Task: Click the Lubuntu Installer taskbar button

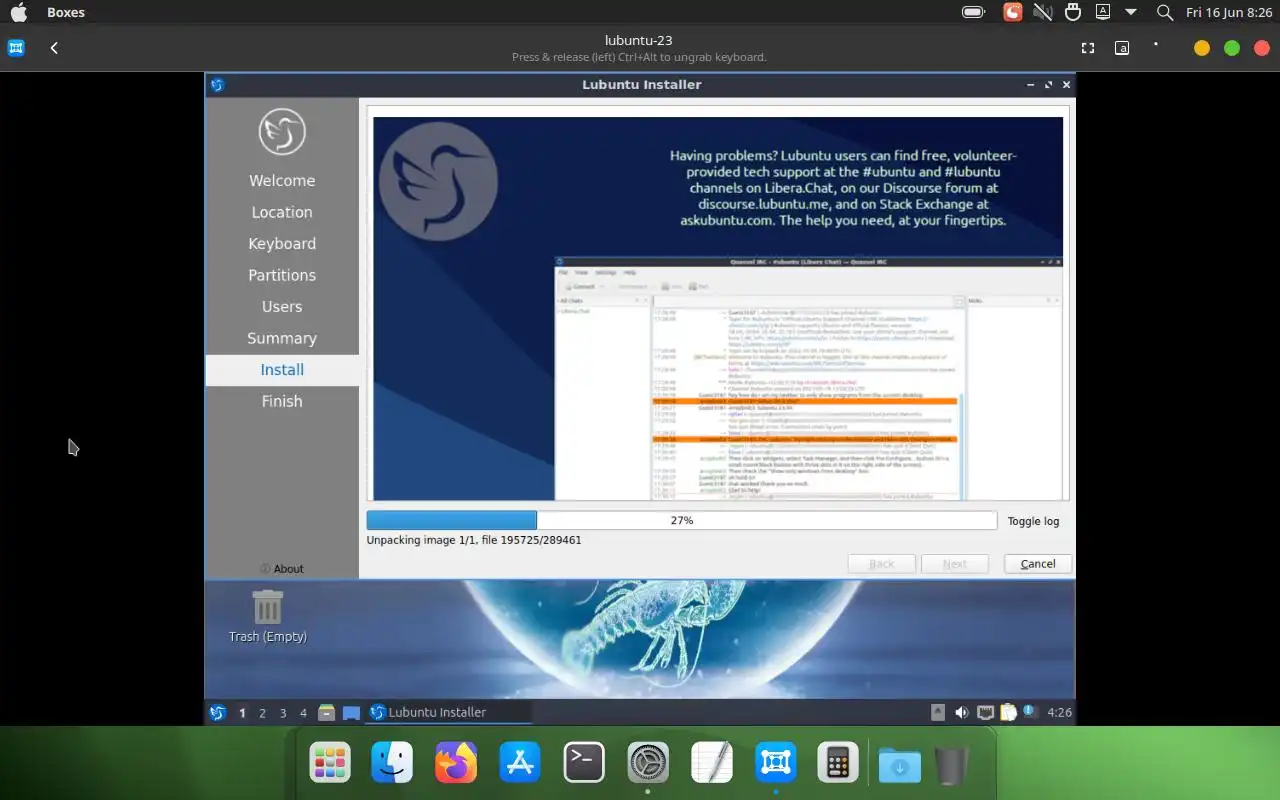Action: [448, 713]
